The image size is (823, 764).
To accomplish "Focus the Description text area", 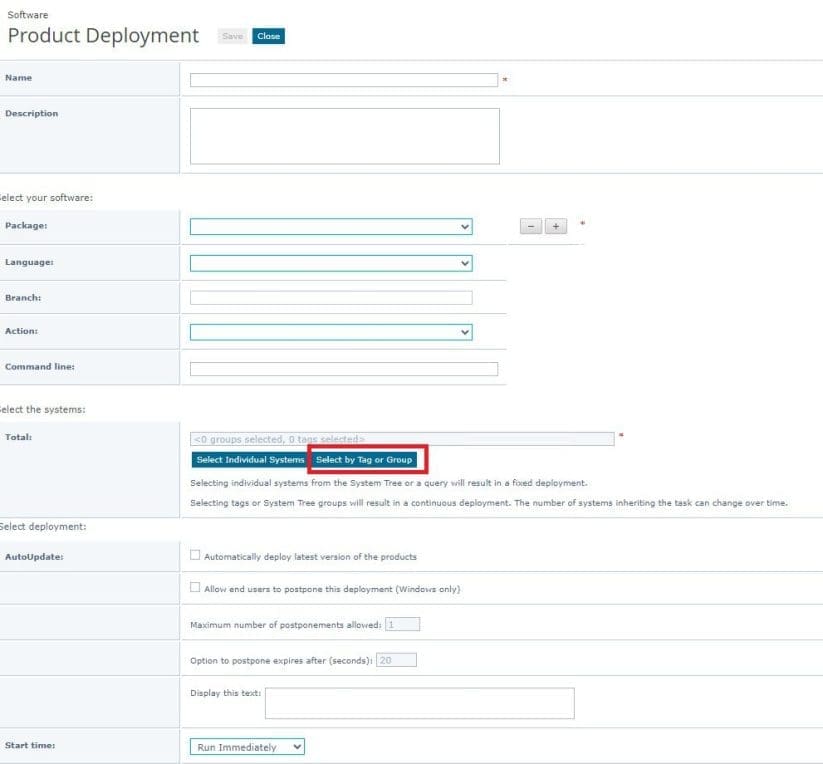I will tap(344, 136).
